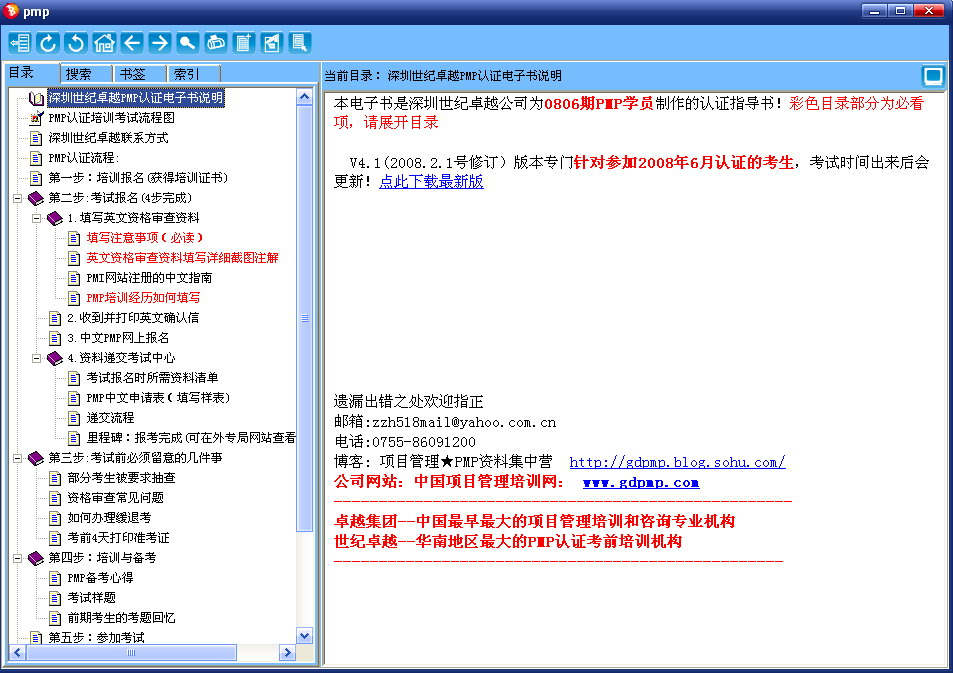
Task: Open 资格审查常见问题 item
Action: tap(115, 498)
